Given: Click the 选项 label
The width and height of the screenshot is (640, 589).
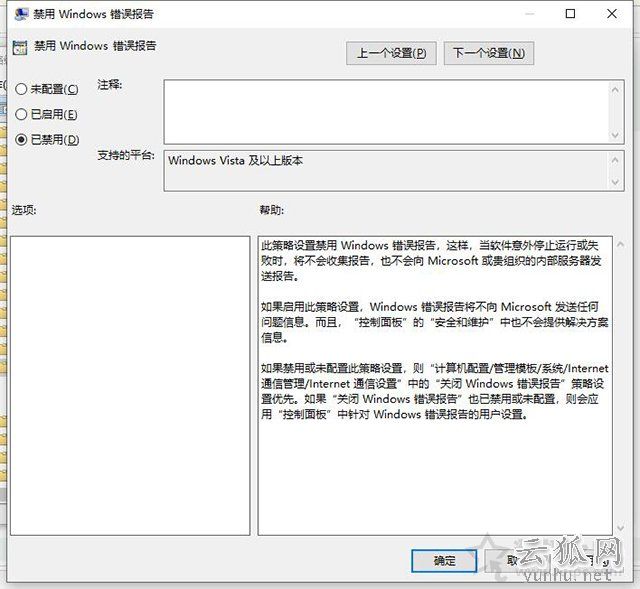Looking at the screenshot, I should (24, 210).
